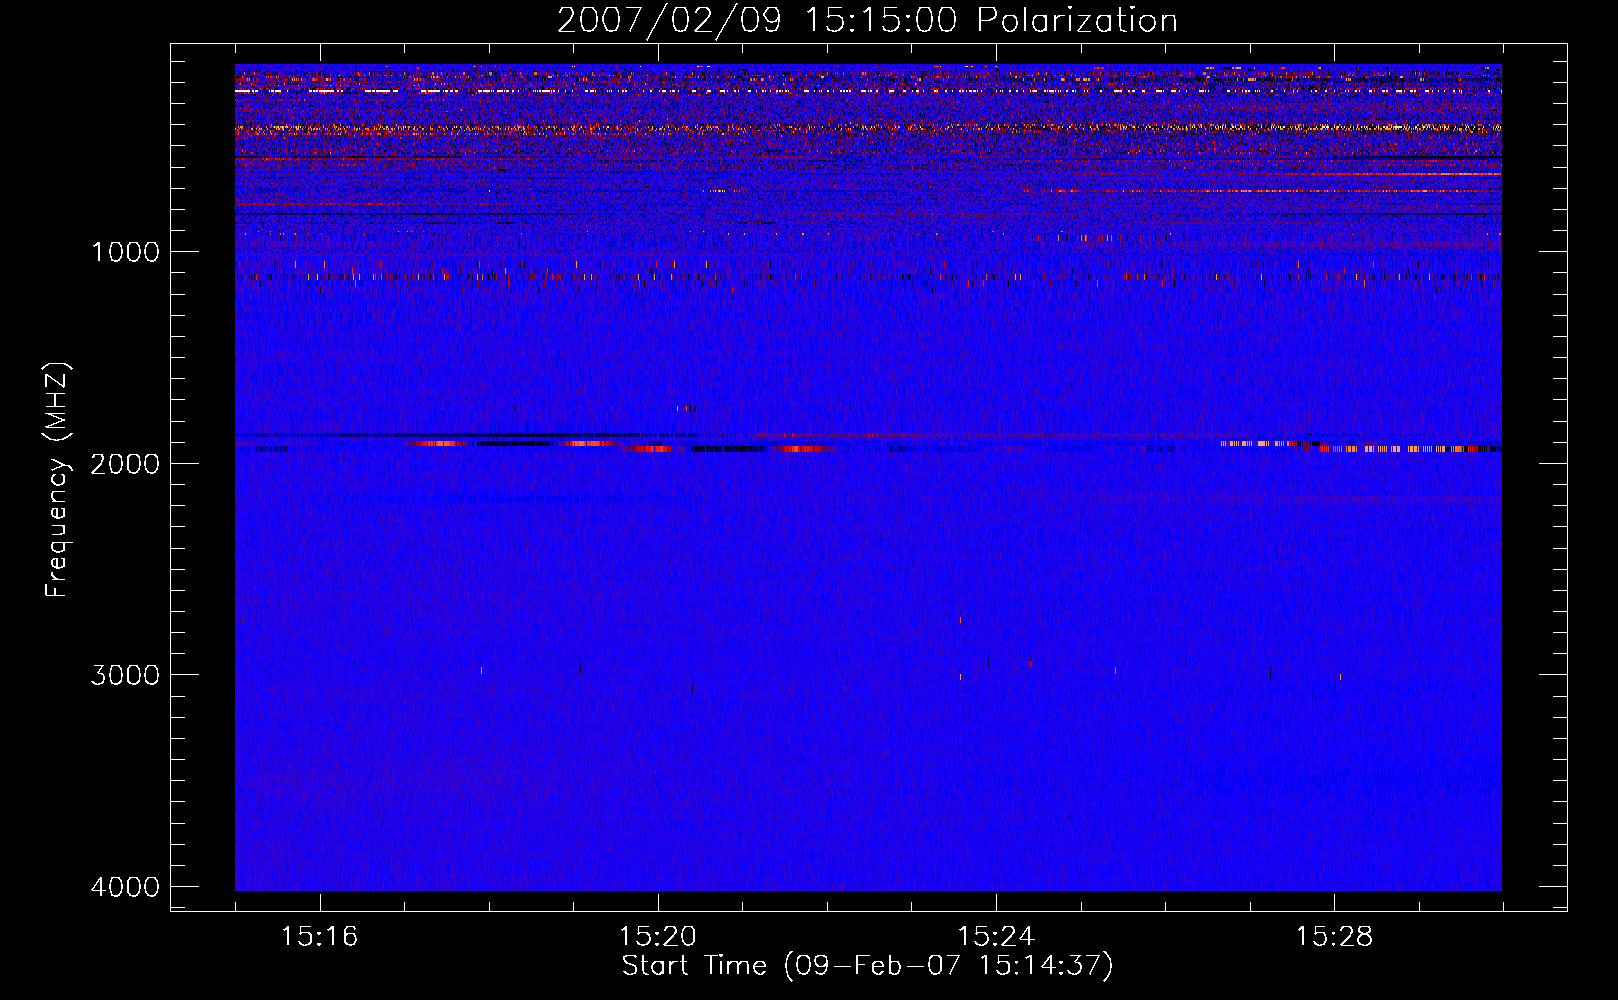Click the '1000' frequency tick label

pyautogui.click(x=125, y=252)
